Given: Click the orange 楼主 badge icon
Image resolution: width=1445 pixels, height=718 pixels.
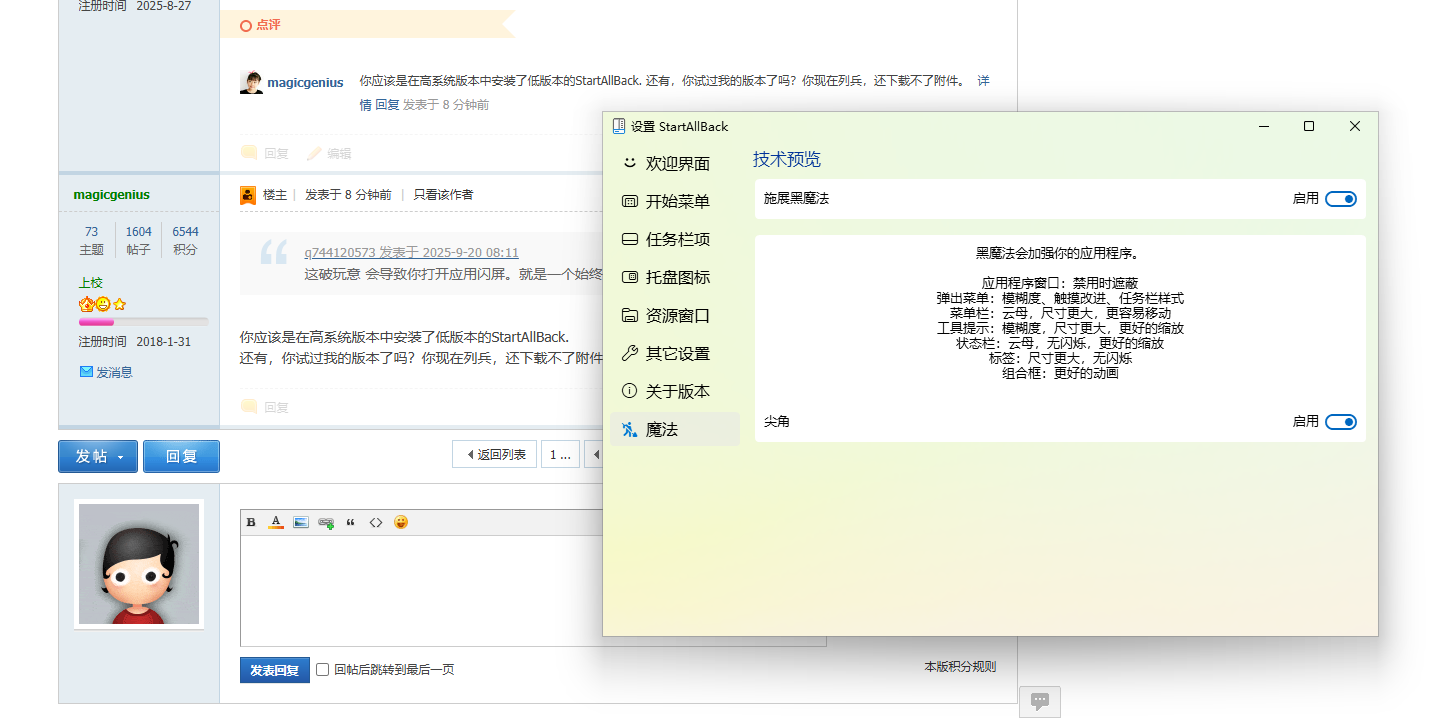Looking at the screenshot, I should [248, 195].
